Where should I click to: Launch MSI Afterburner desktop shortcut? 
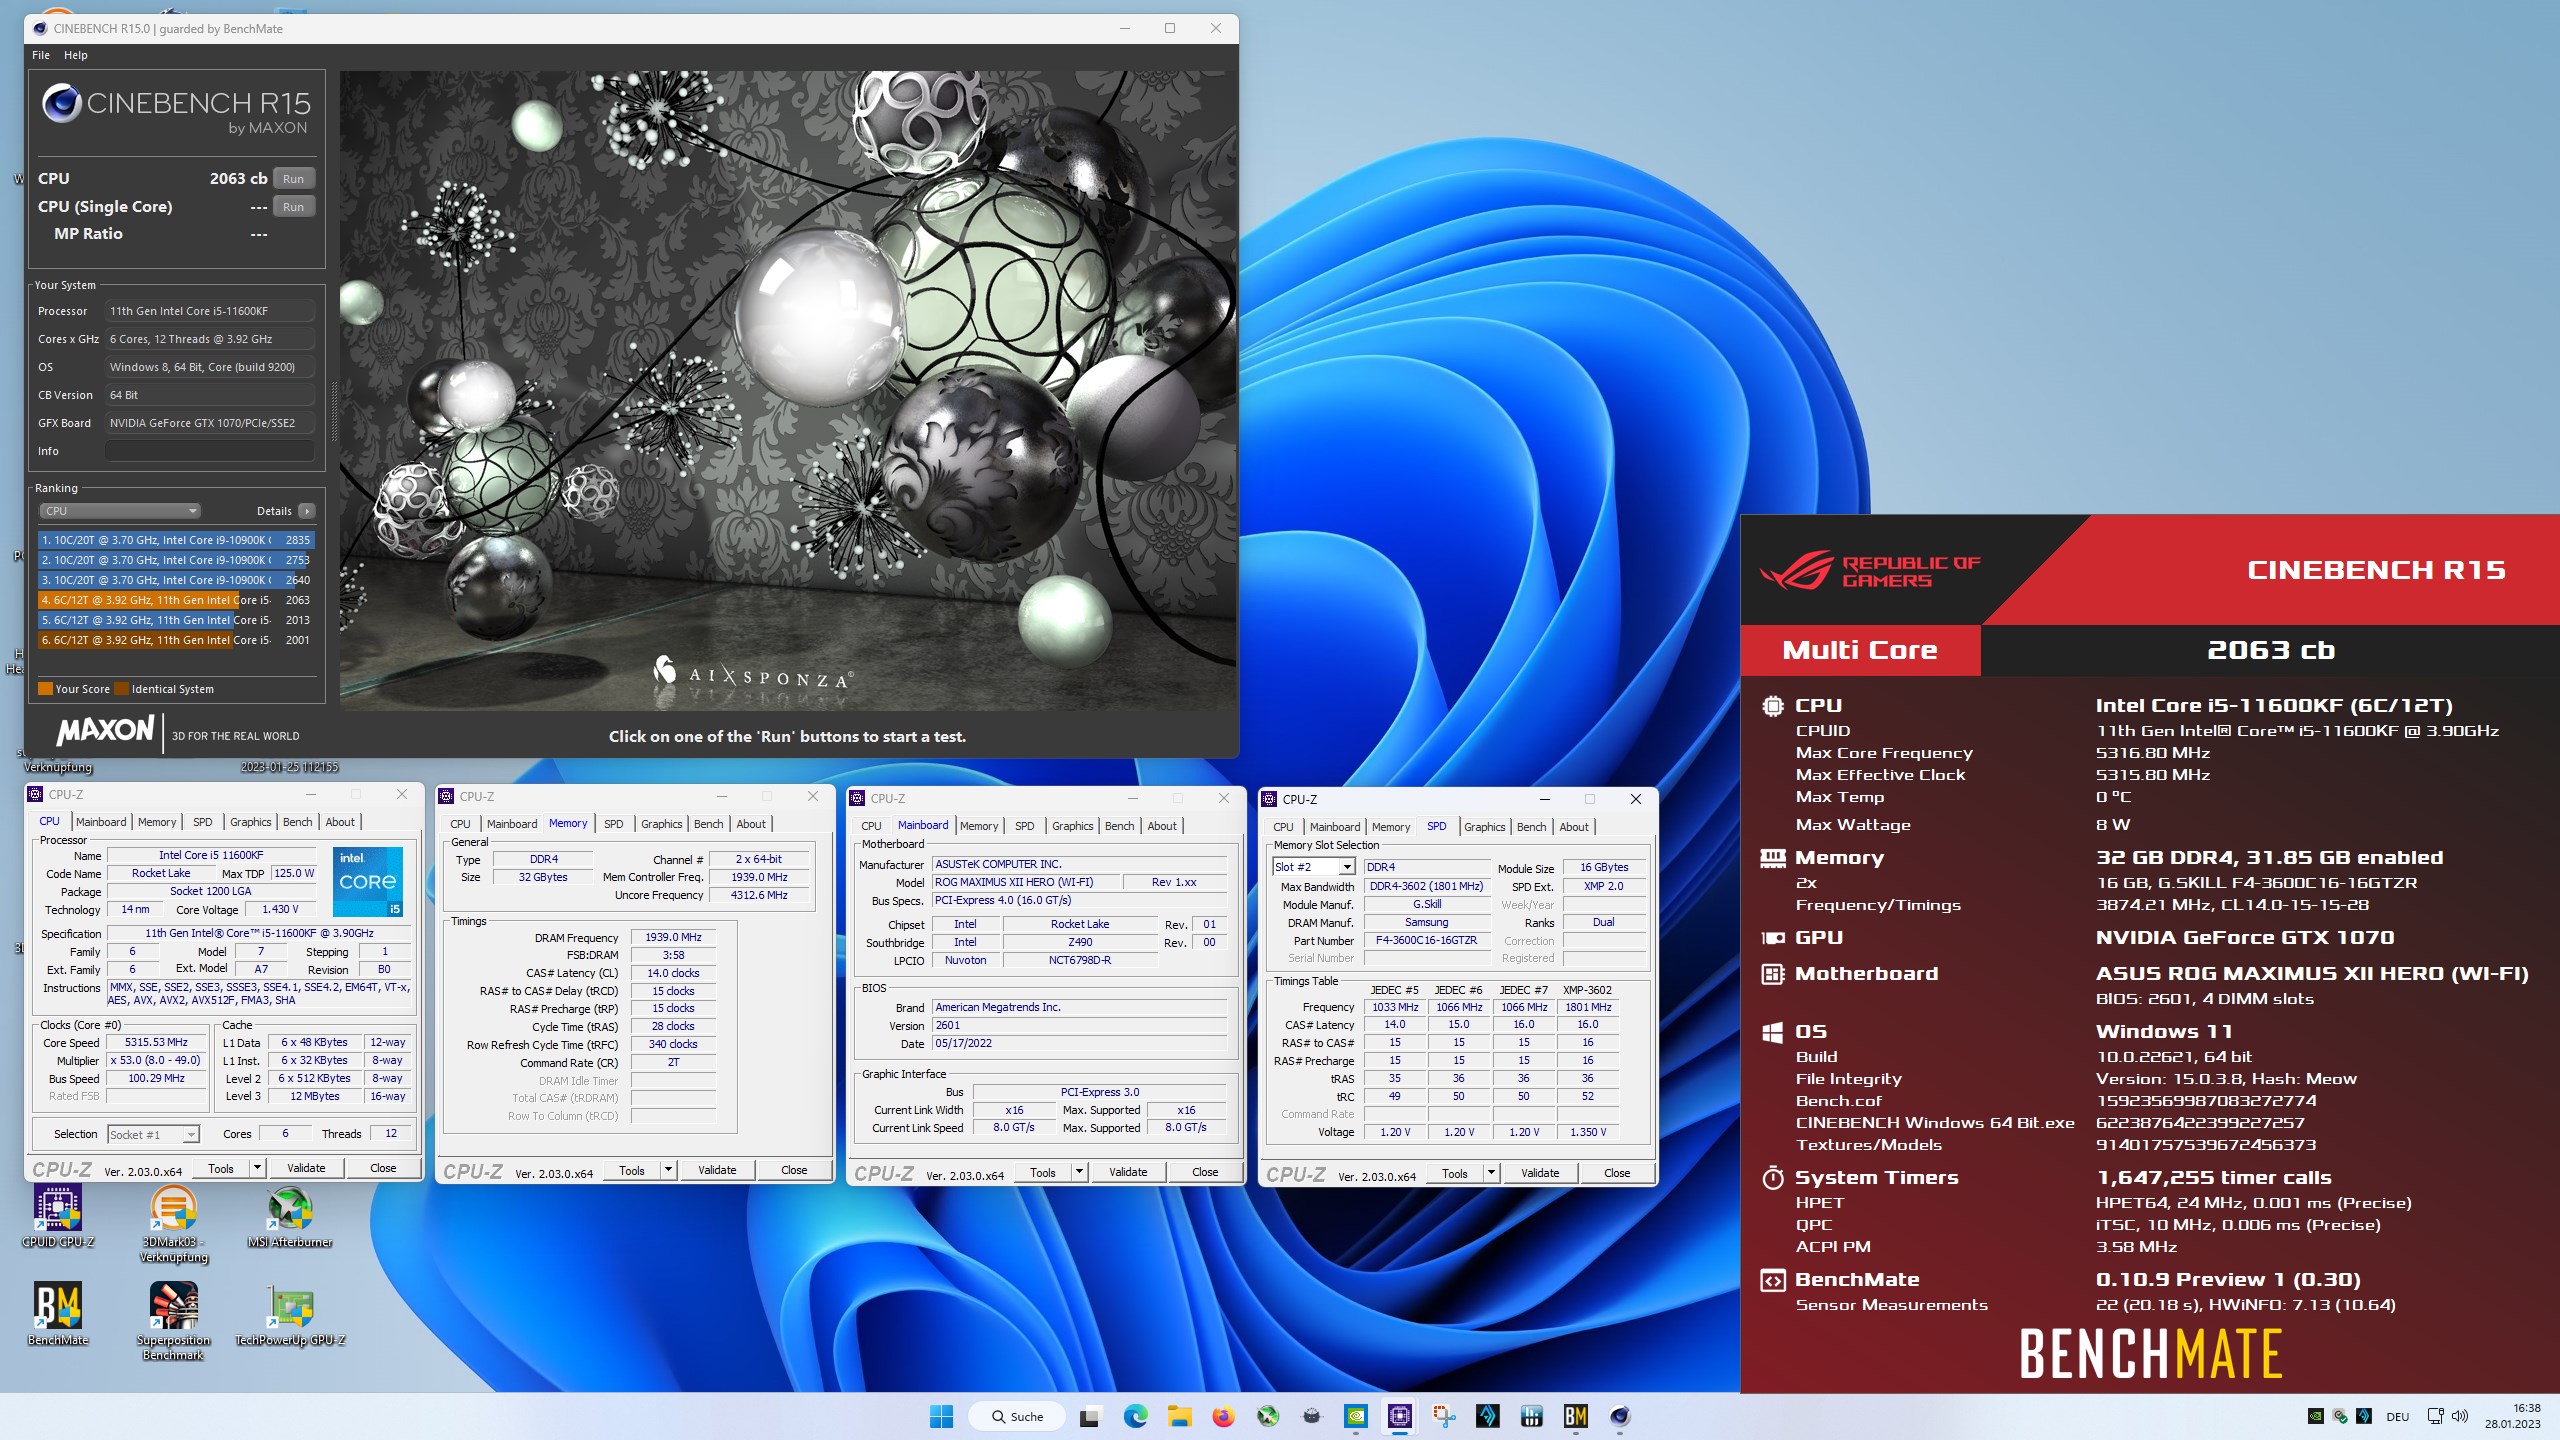[290, 1215]
